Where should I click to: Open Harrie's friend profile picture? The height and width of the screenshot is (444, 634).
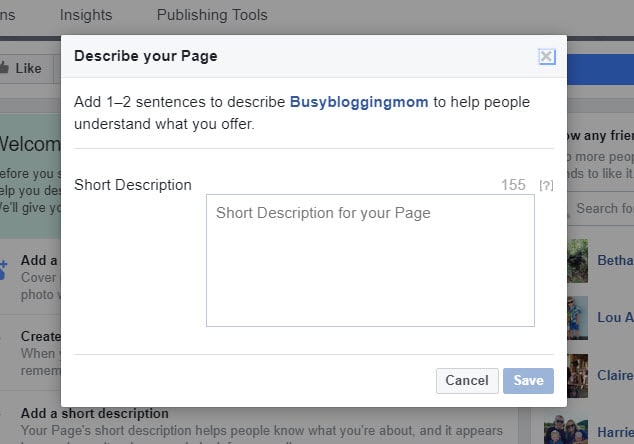pos(566,429)
